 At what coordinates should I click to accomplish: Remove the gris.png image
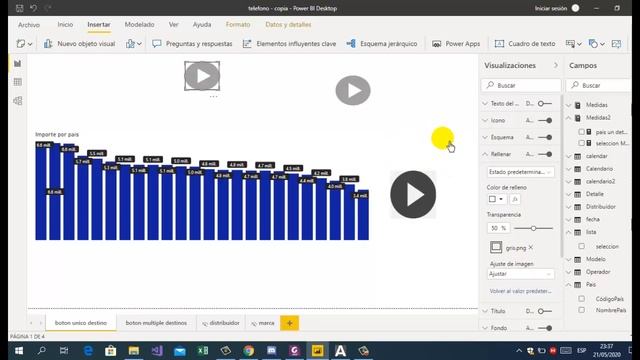(x=531, y=247)
